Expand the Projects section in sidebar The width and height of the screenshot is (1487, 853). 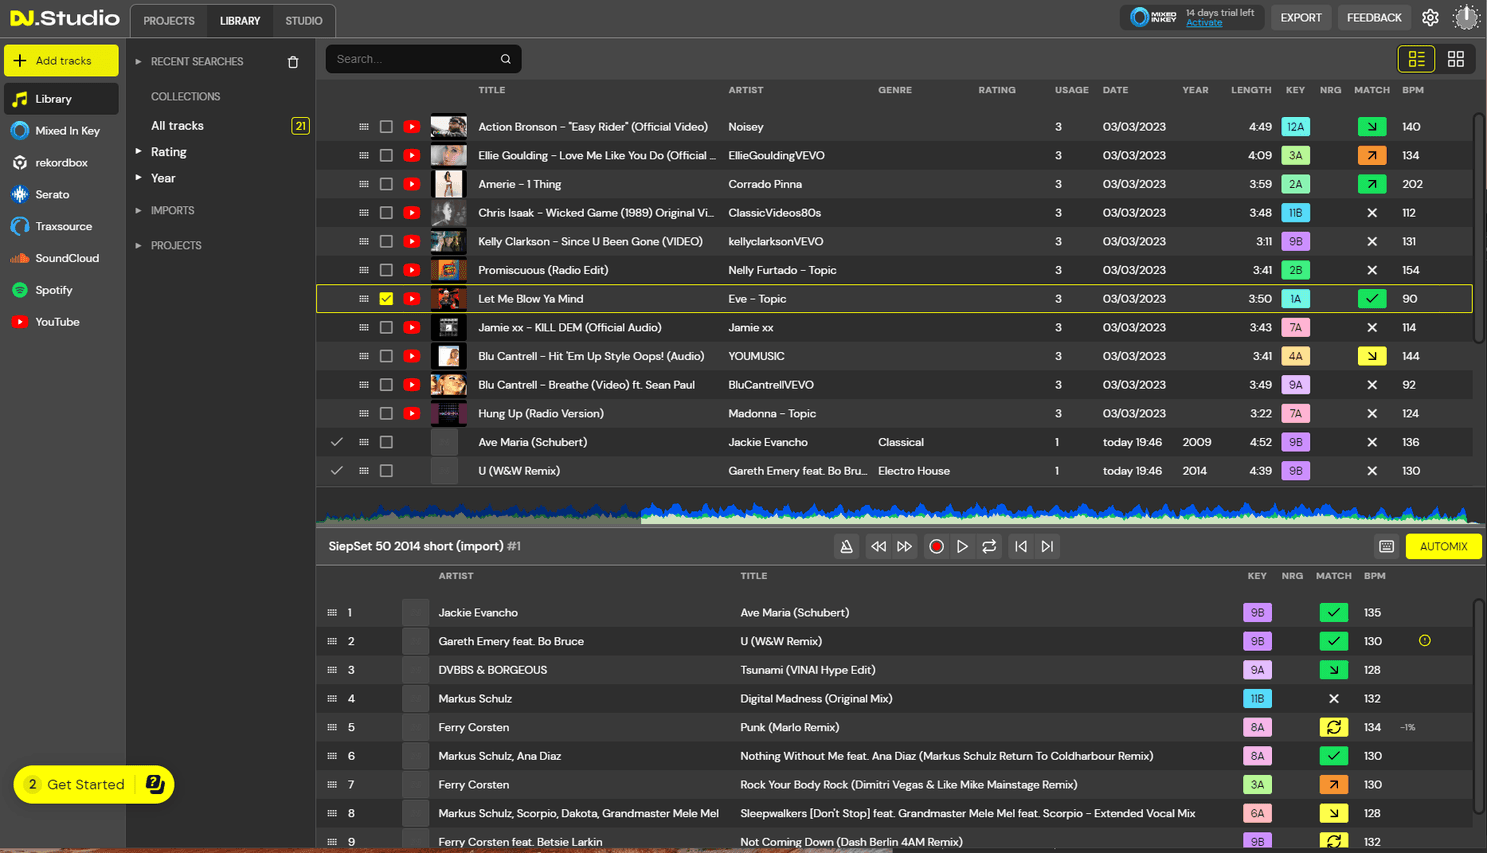[139, 246]
